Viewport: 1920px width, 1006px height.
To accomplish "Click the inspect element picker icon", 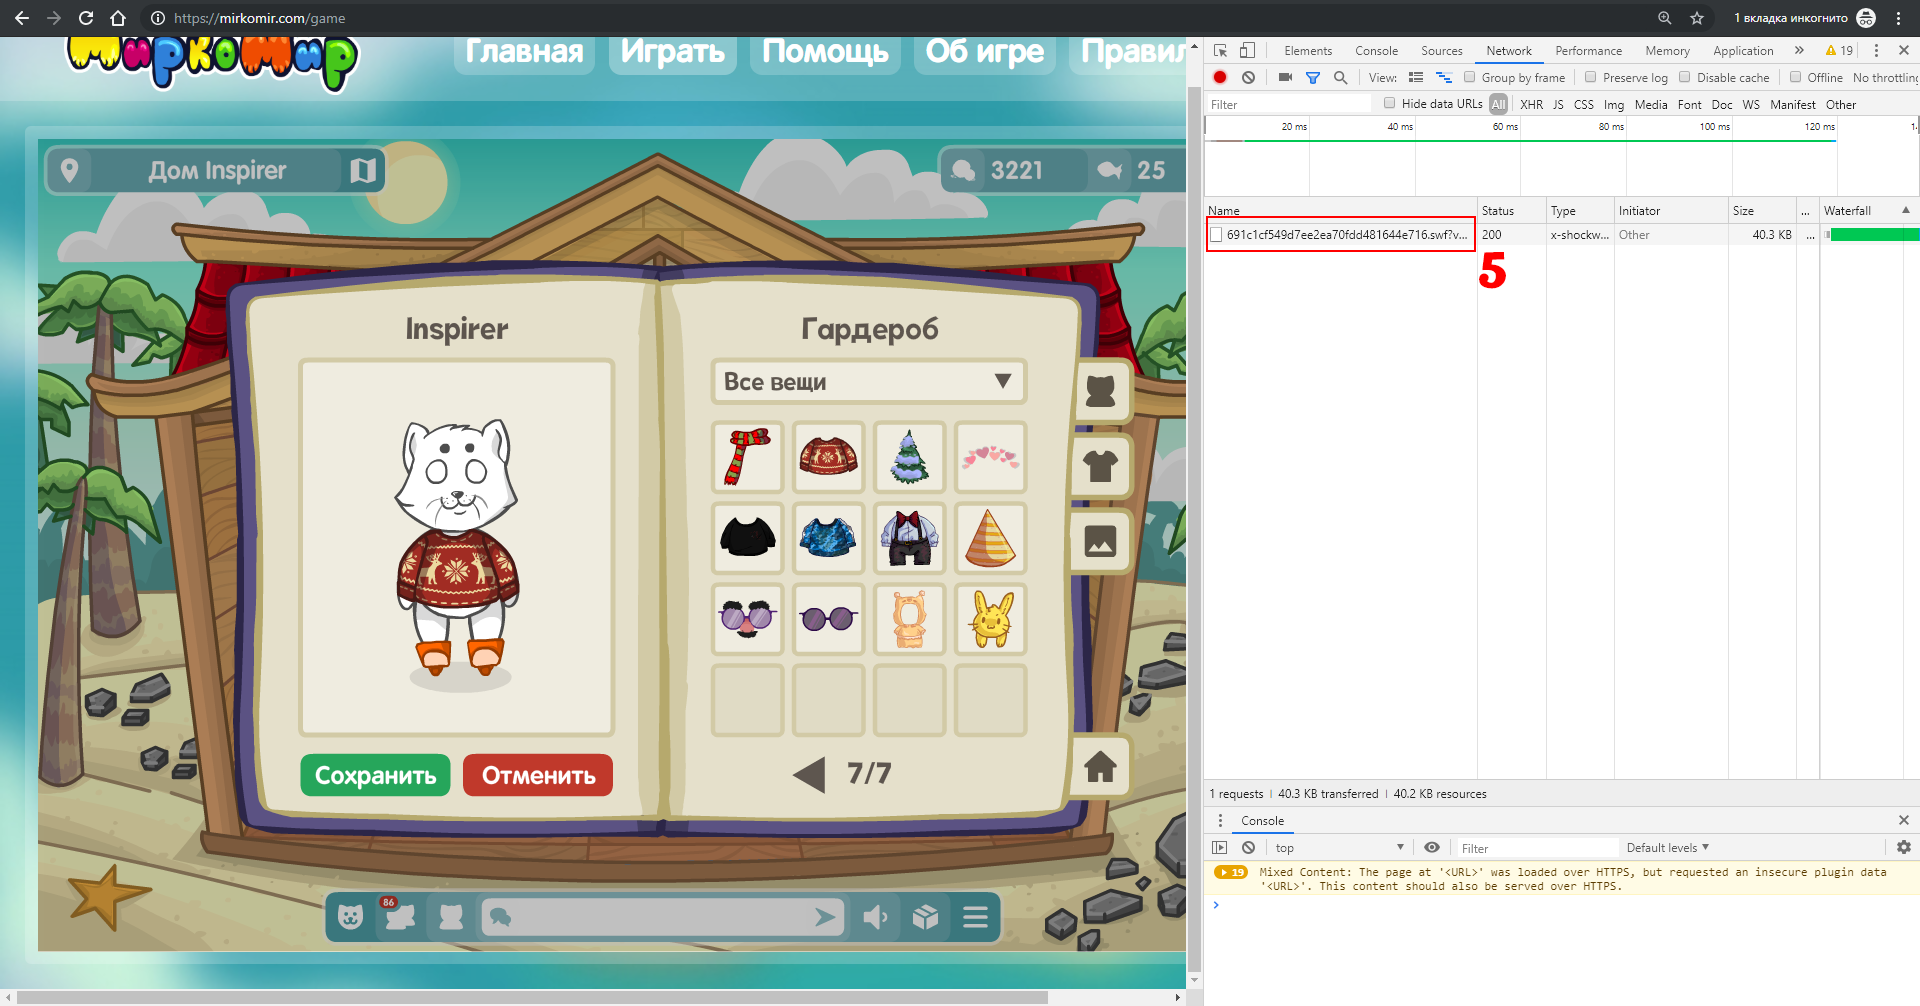I will point(1221,50).
